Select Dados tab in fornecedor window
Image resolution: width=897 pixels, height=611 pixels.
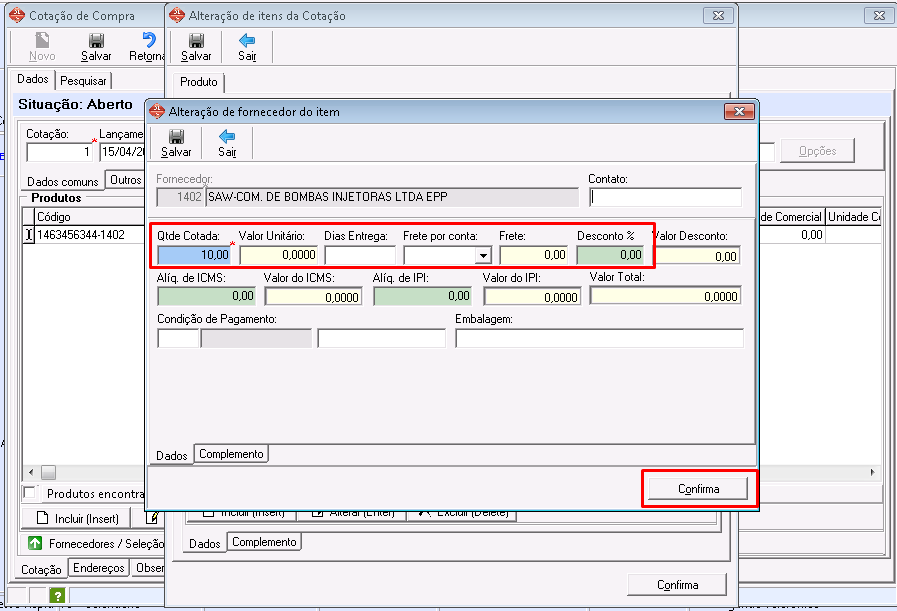click(172, 455)
